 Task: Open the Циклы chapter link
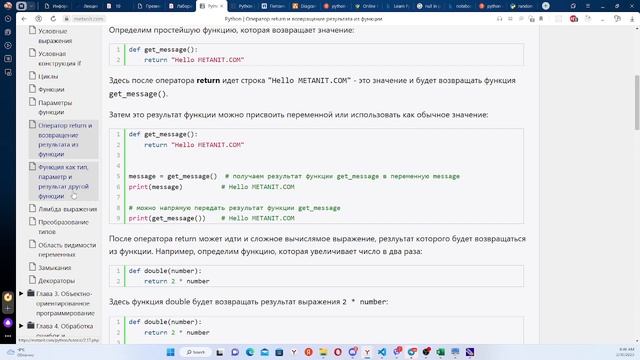click(48, 76)
